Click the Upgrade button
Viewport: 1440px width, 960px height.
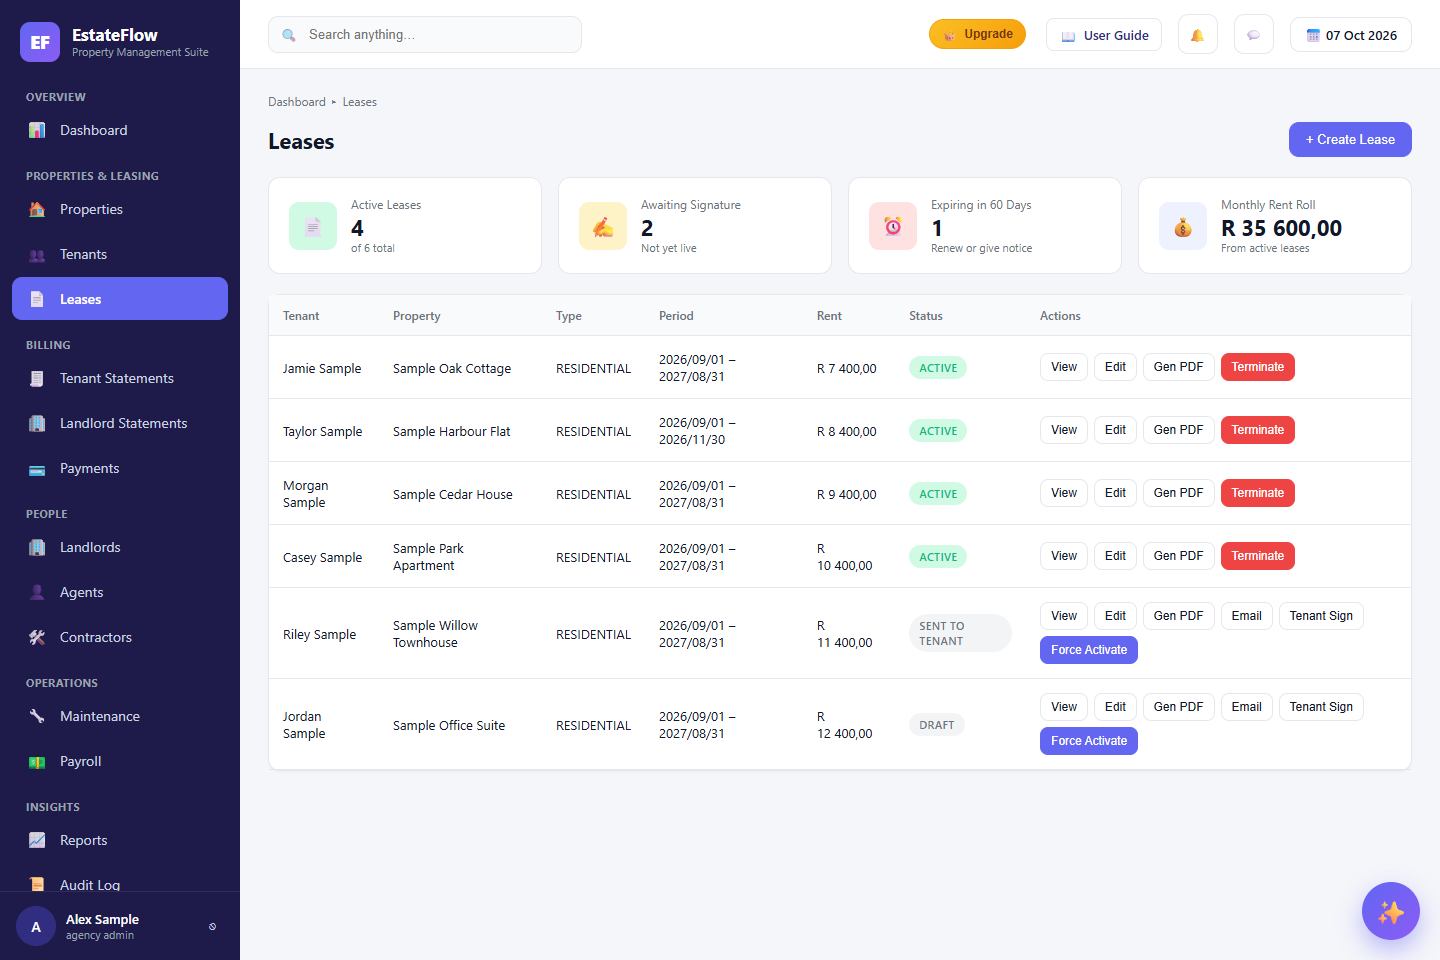(977, 34)
